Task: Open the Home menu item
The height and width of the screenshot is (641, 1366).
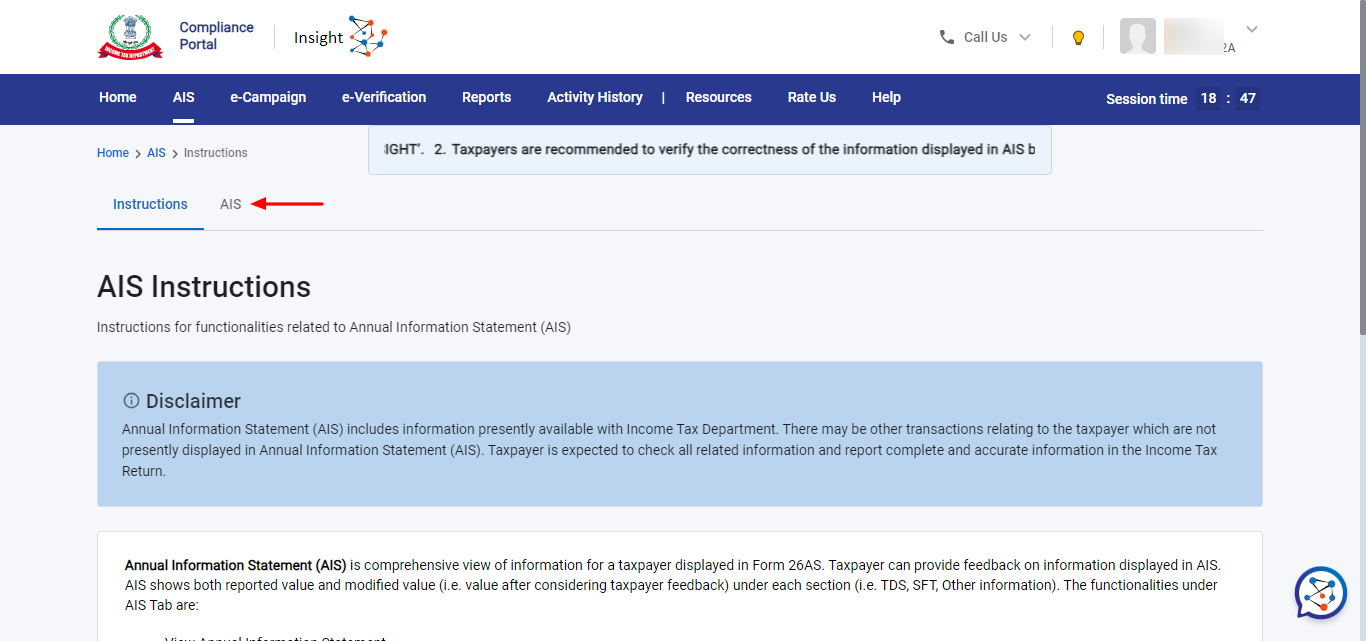Action: click(118, 97)
